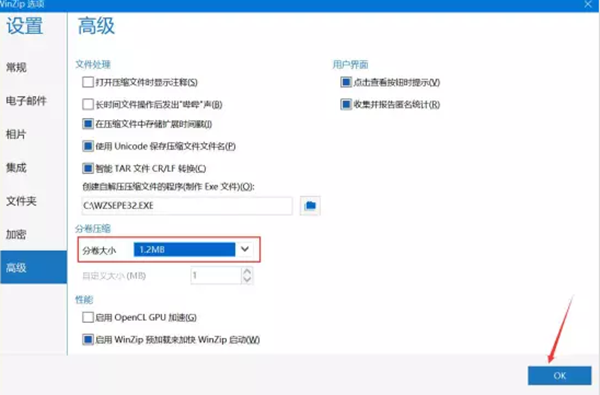The image size is (600, 395).
Task: Toggle 收集并报告匿名统计(R) checkbox
Action: click(x=346, y=104)
